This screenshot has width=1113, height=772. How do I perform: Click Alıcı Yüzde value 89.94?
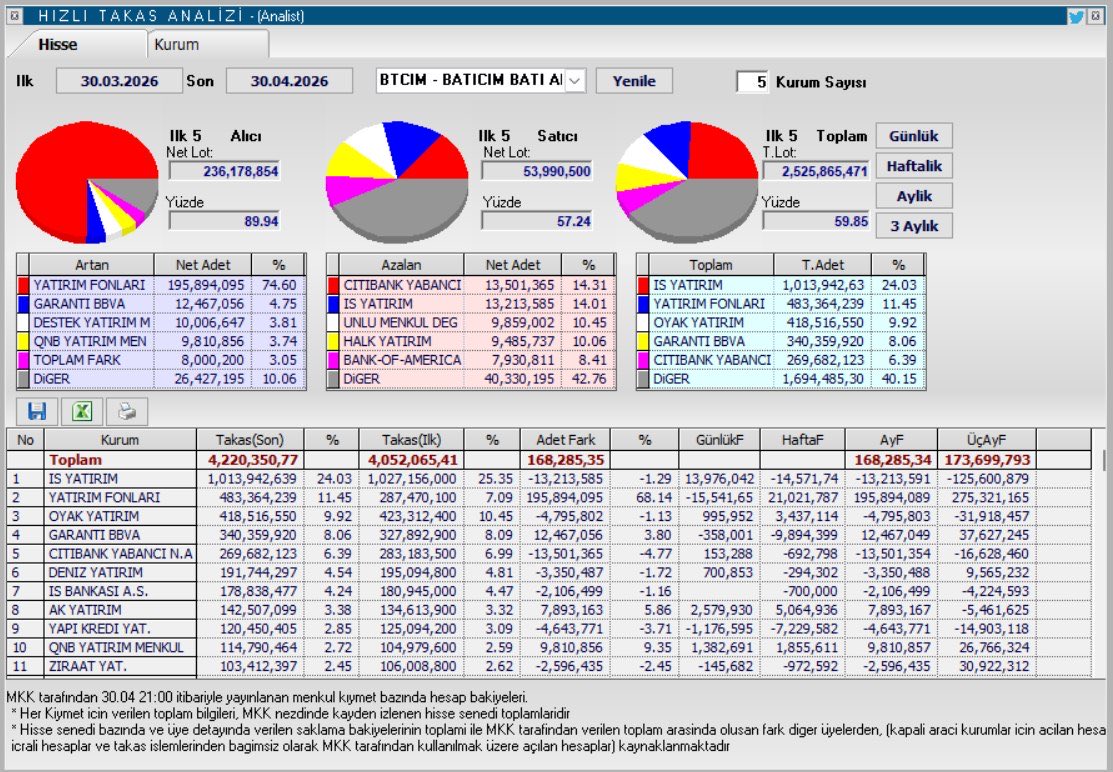pos(224,221)
